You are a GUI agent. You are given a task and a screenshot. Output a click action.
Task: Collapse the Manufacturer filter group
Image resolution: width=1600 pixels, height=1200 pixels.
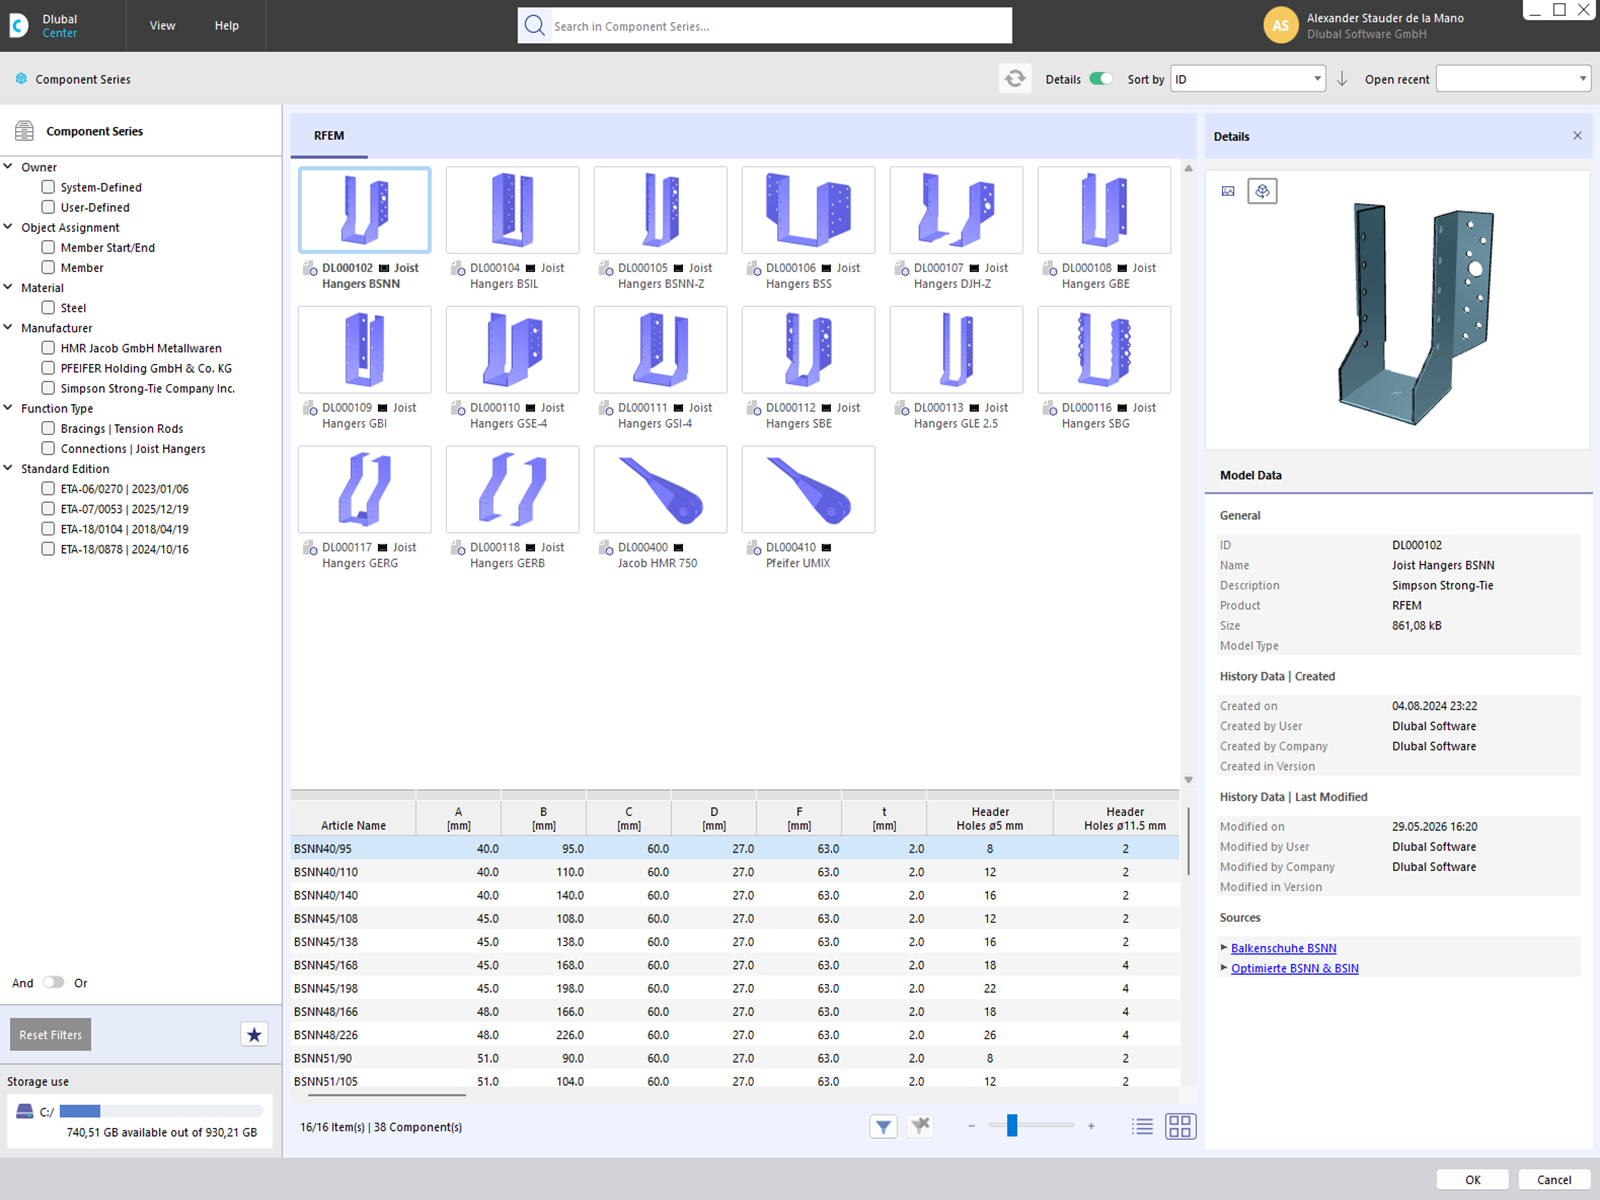pos(8,328)
